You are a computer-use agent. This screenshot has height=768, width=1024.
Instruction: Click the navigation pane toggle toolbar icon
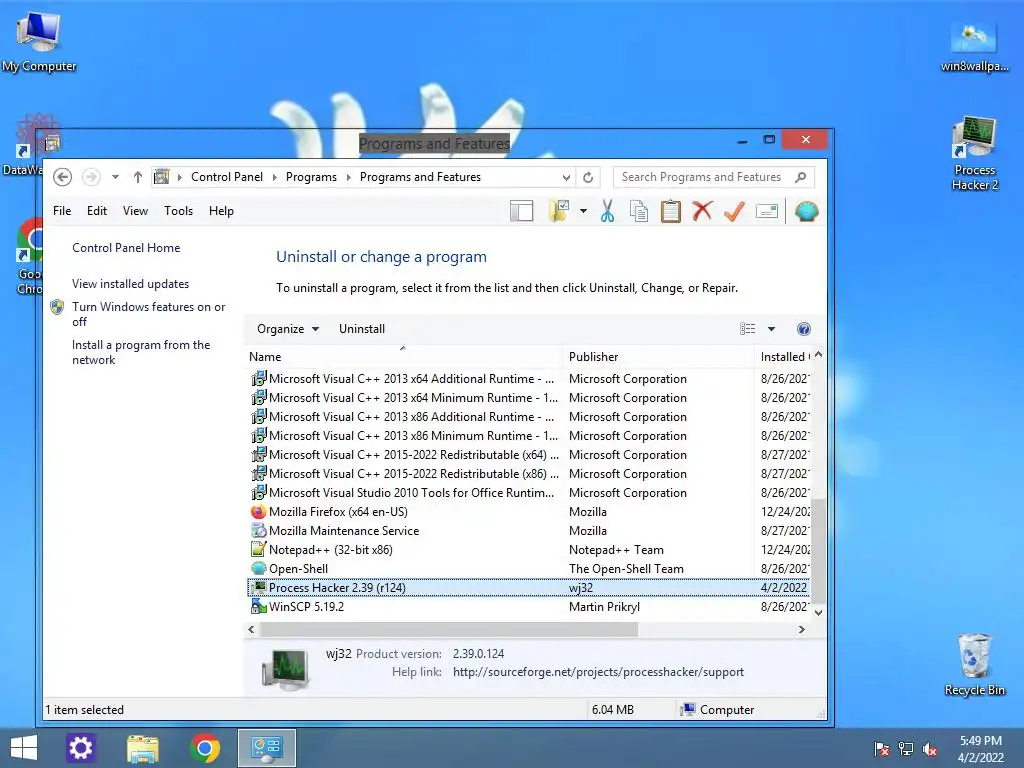pyautogui.click(x=521, y=211)
